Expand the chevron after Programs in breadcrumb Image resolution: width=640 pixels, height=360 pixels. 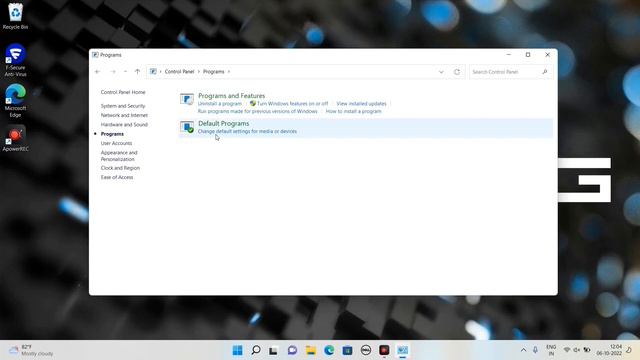(229, 71)
